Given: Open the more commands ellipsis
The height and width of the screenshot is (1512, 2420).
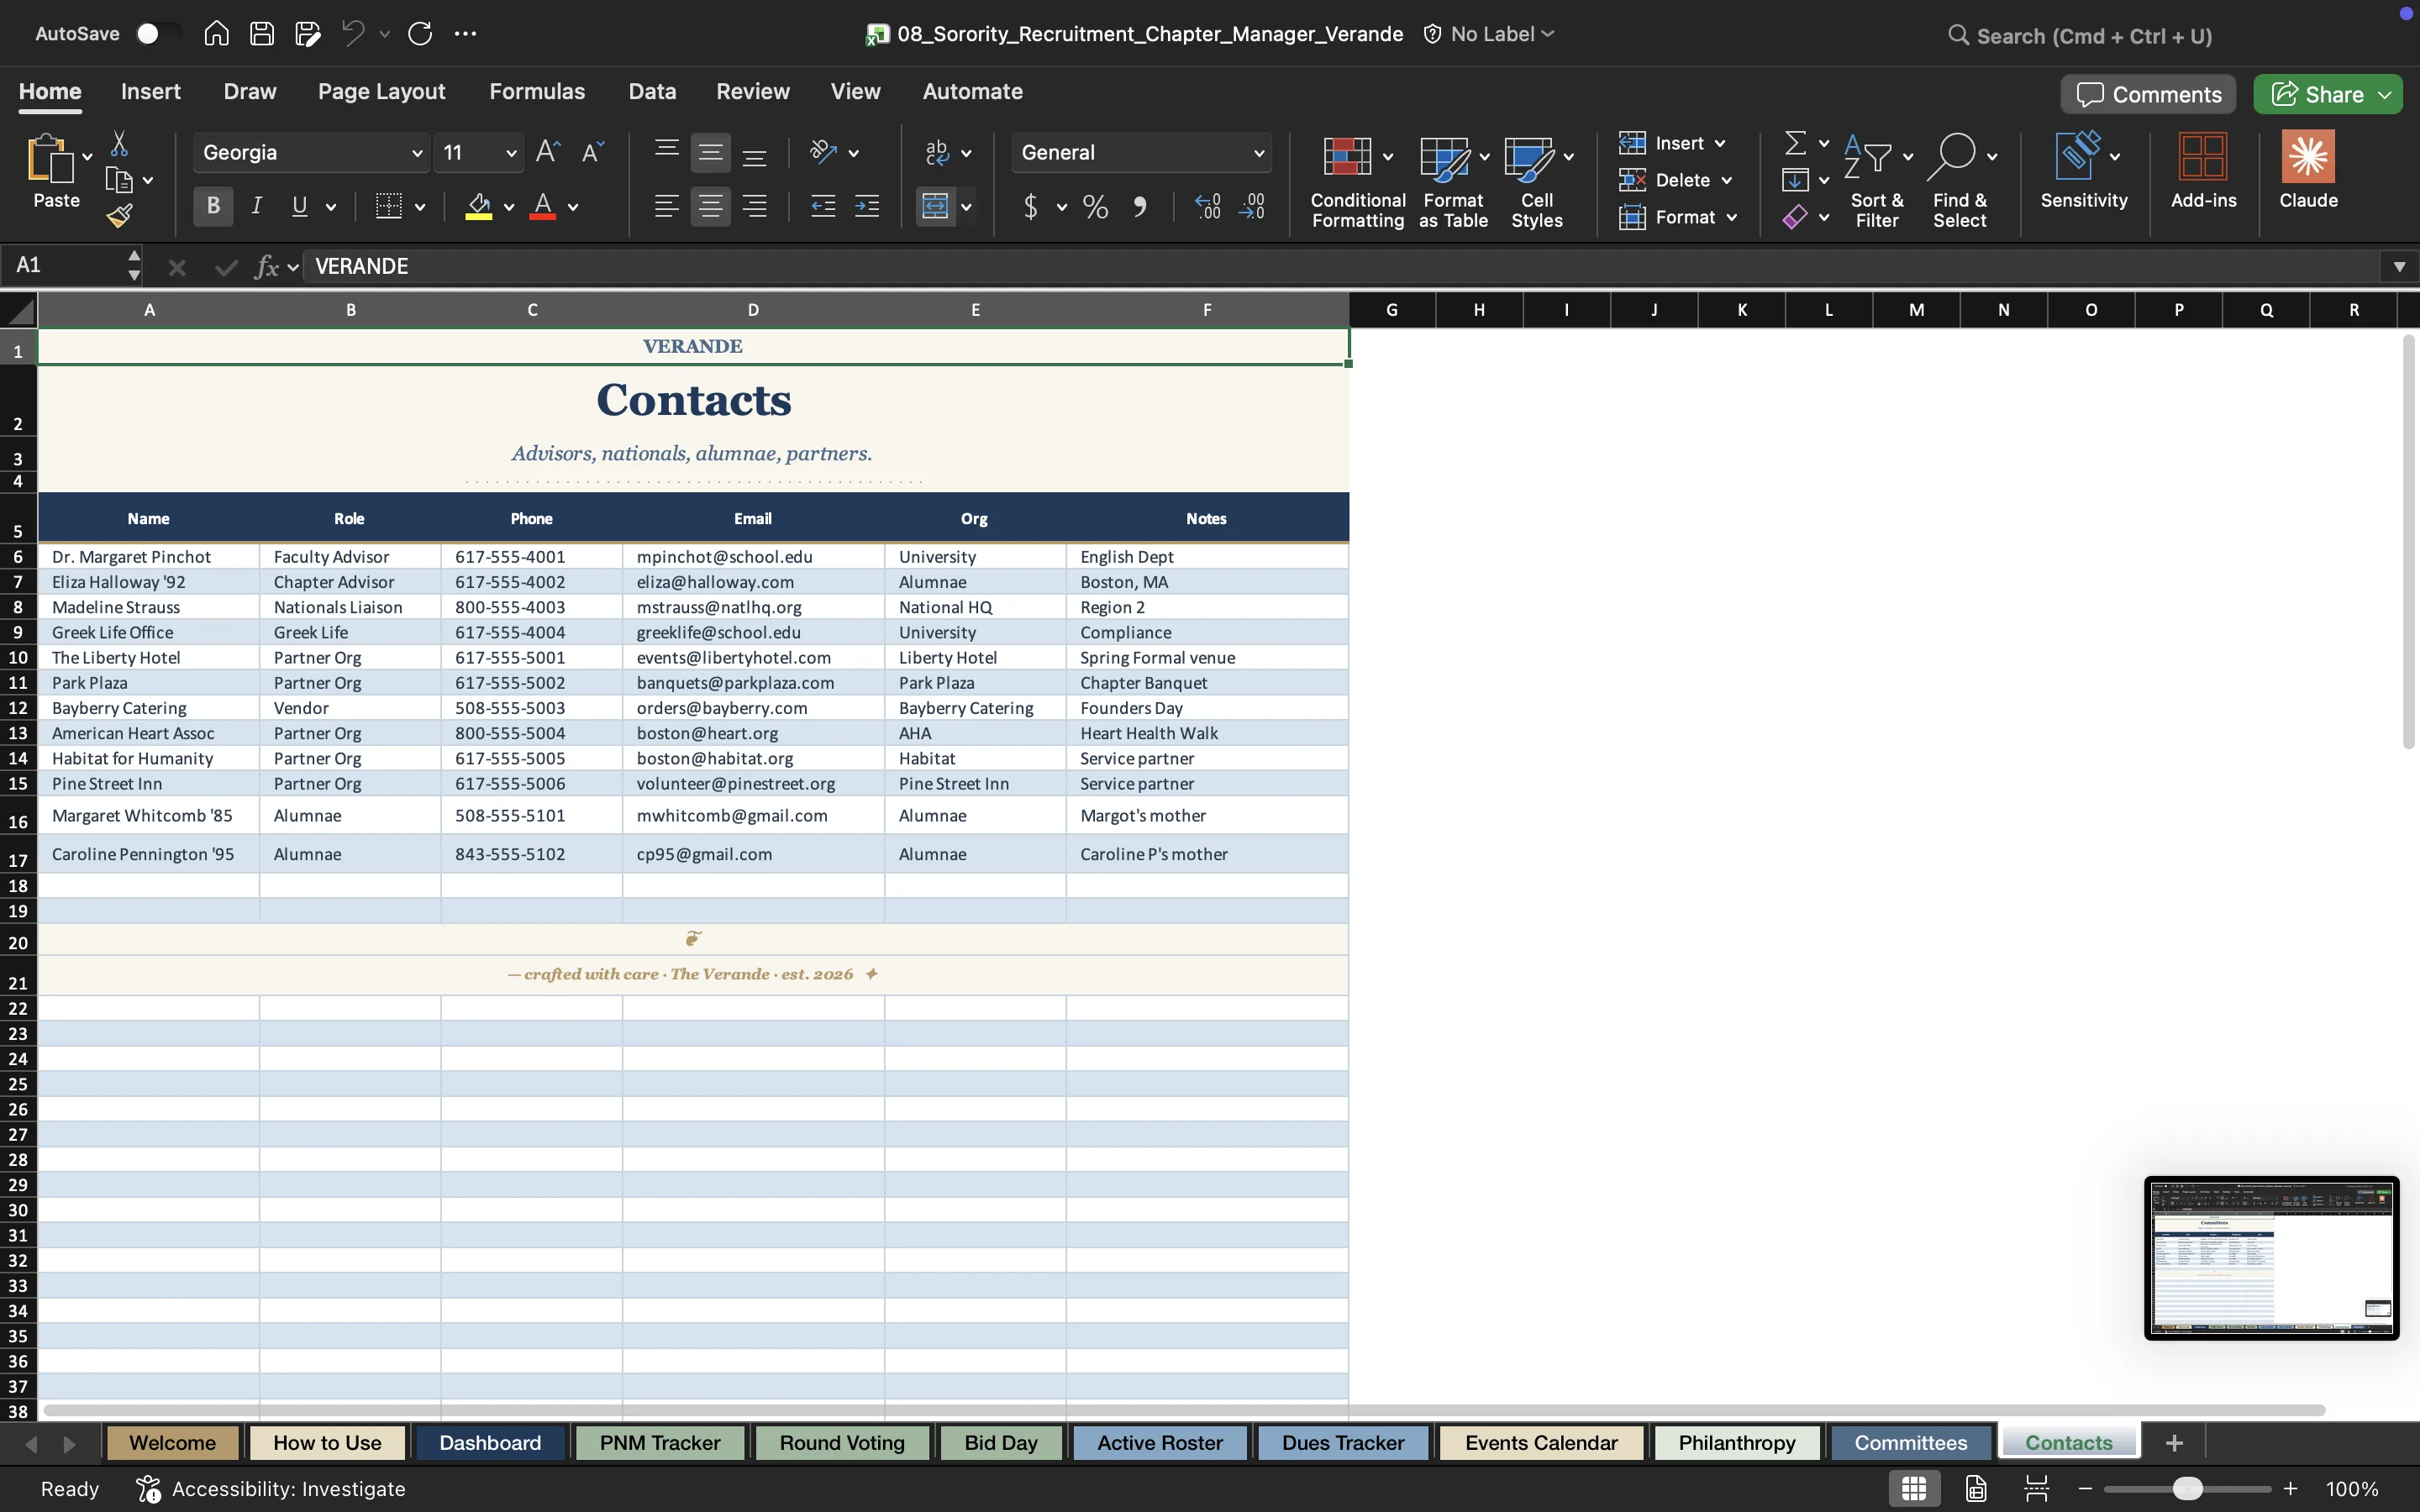Looking at the screenshot, I should 466,34.
